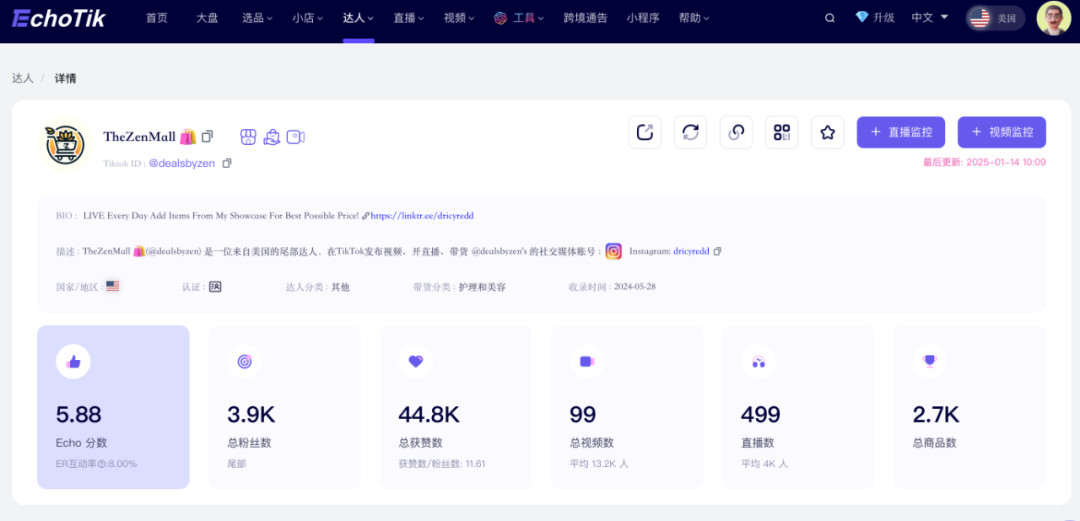The image size is (1080, 521).
Task: Open external link share icon button
Action: [645, 132]
